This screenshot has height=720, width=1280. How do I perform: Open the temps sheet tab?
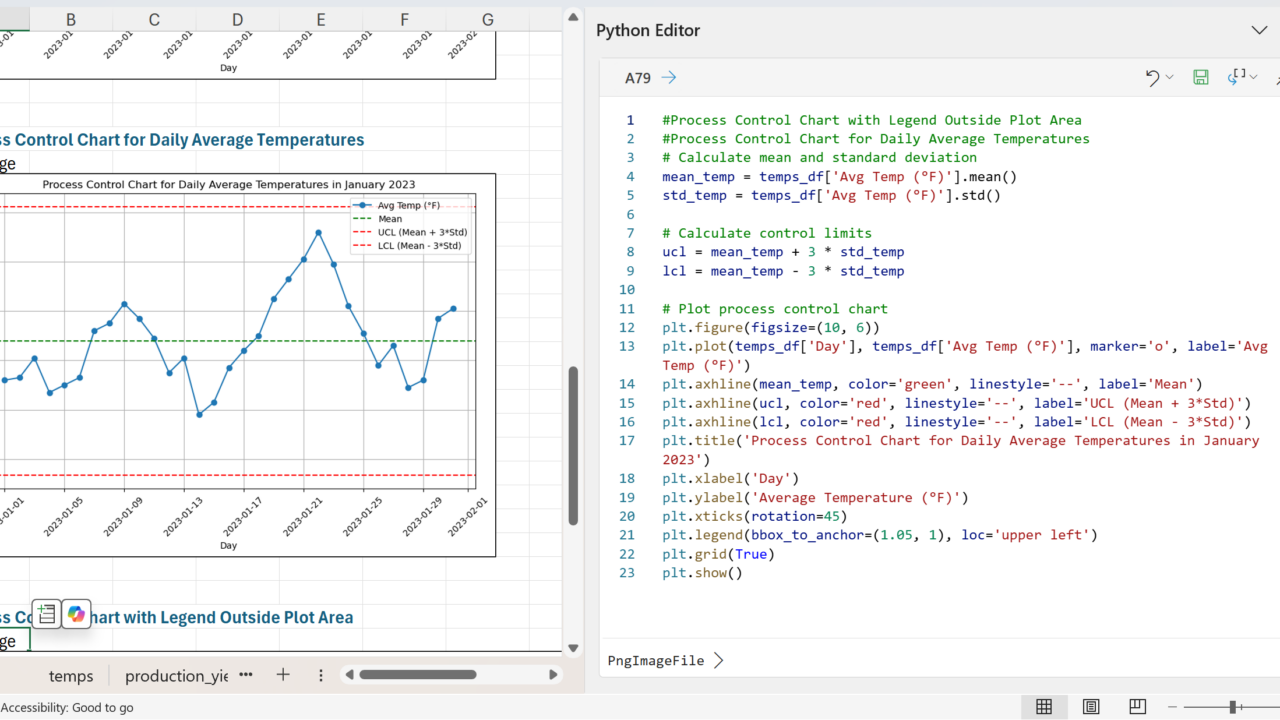(71, 676)
